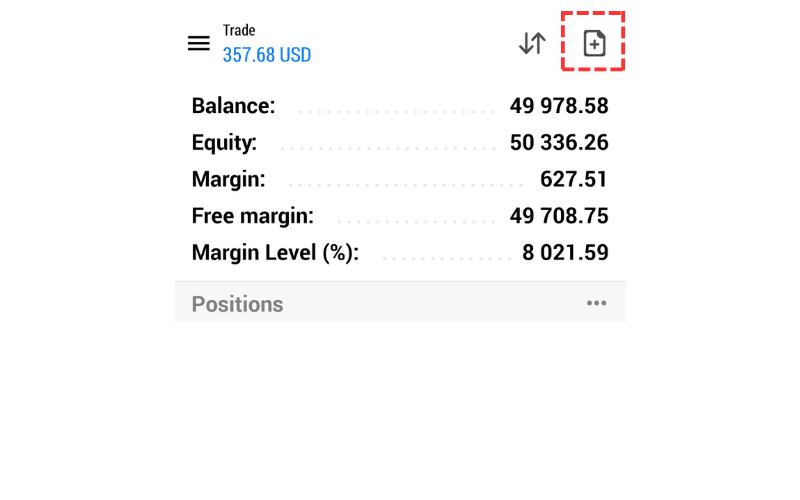Select the Free margin label
The height and width of the screenshot is (500, 800).
pos(252,216)
